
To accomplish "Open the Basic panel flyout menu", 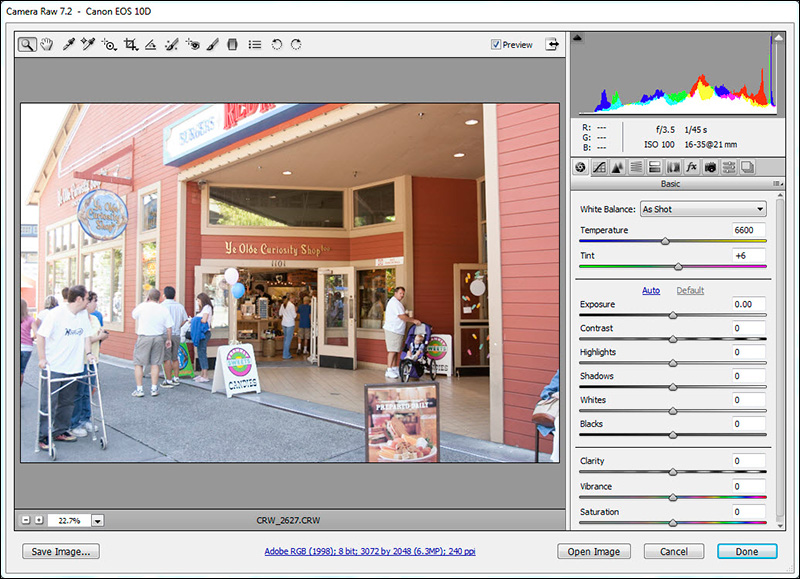I will (778, 184).
